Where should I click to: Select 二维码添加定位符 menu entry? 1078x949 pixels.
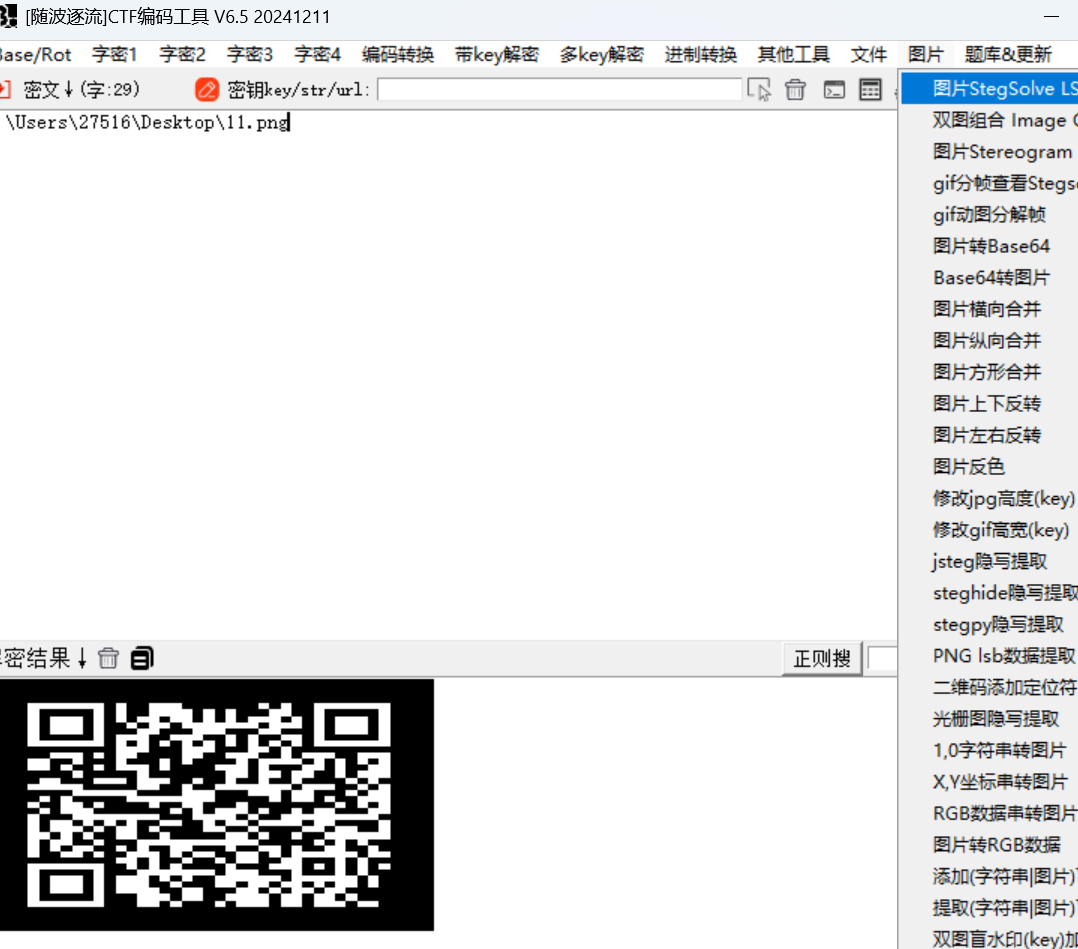point(989,688)
